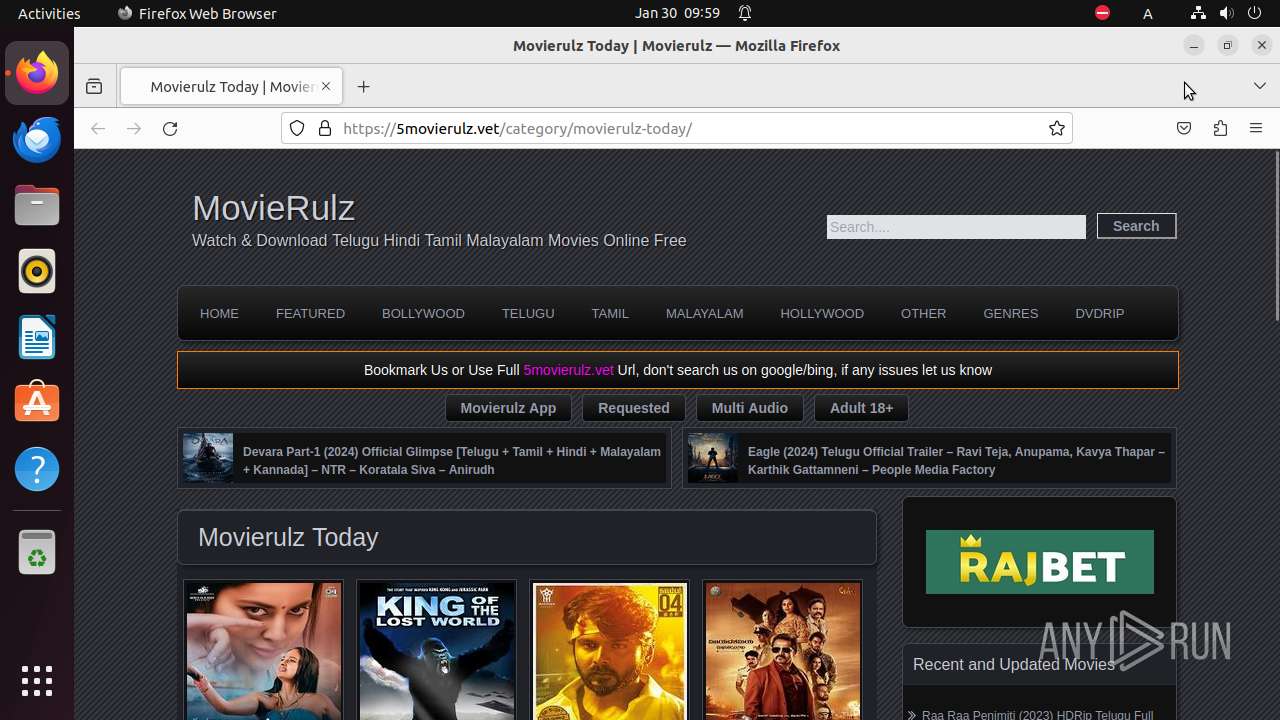Expand the GENRES navigation menu
The image size is (1280, 720).
coord(1011,314)
